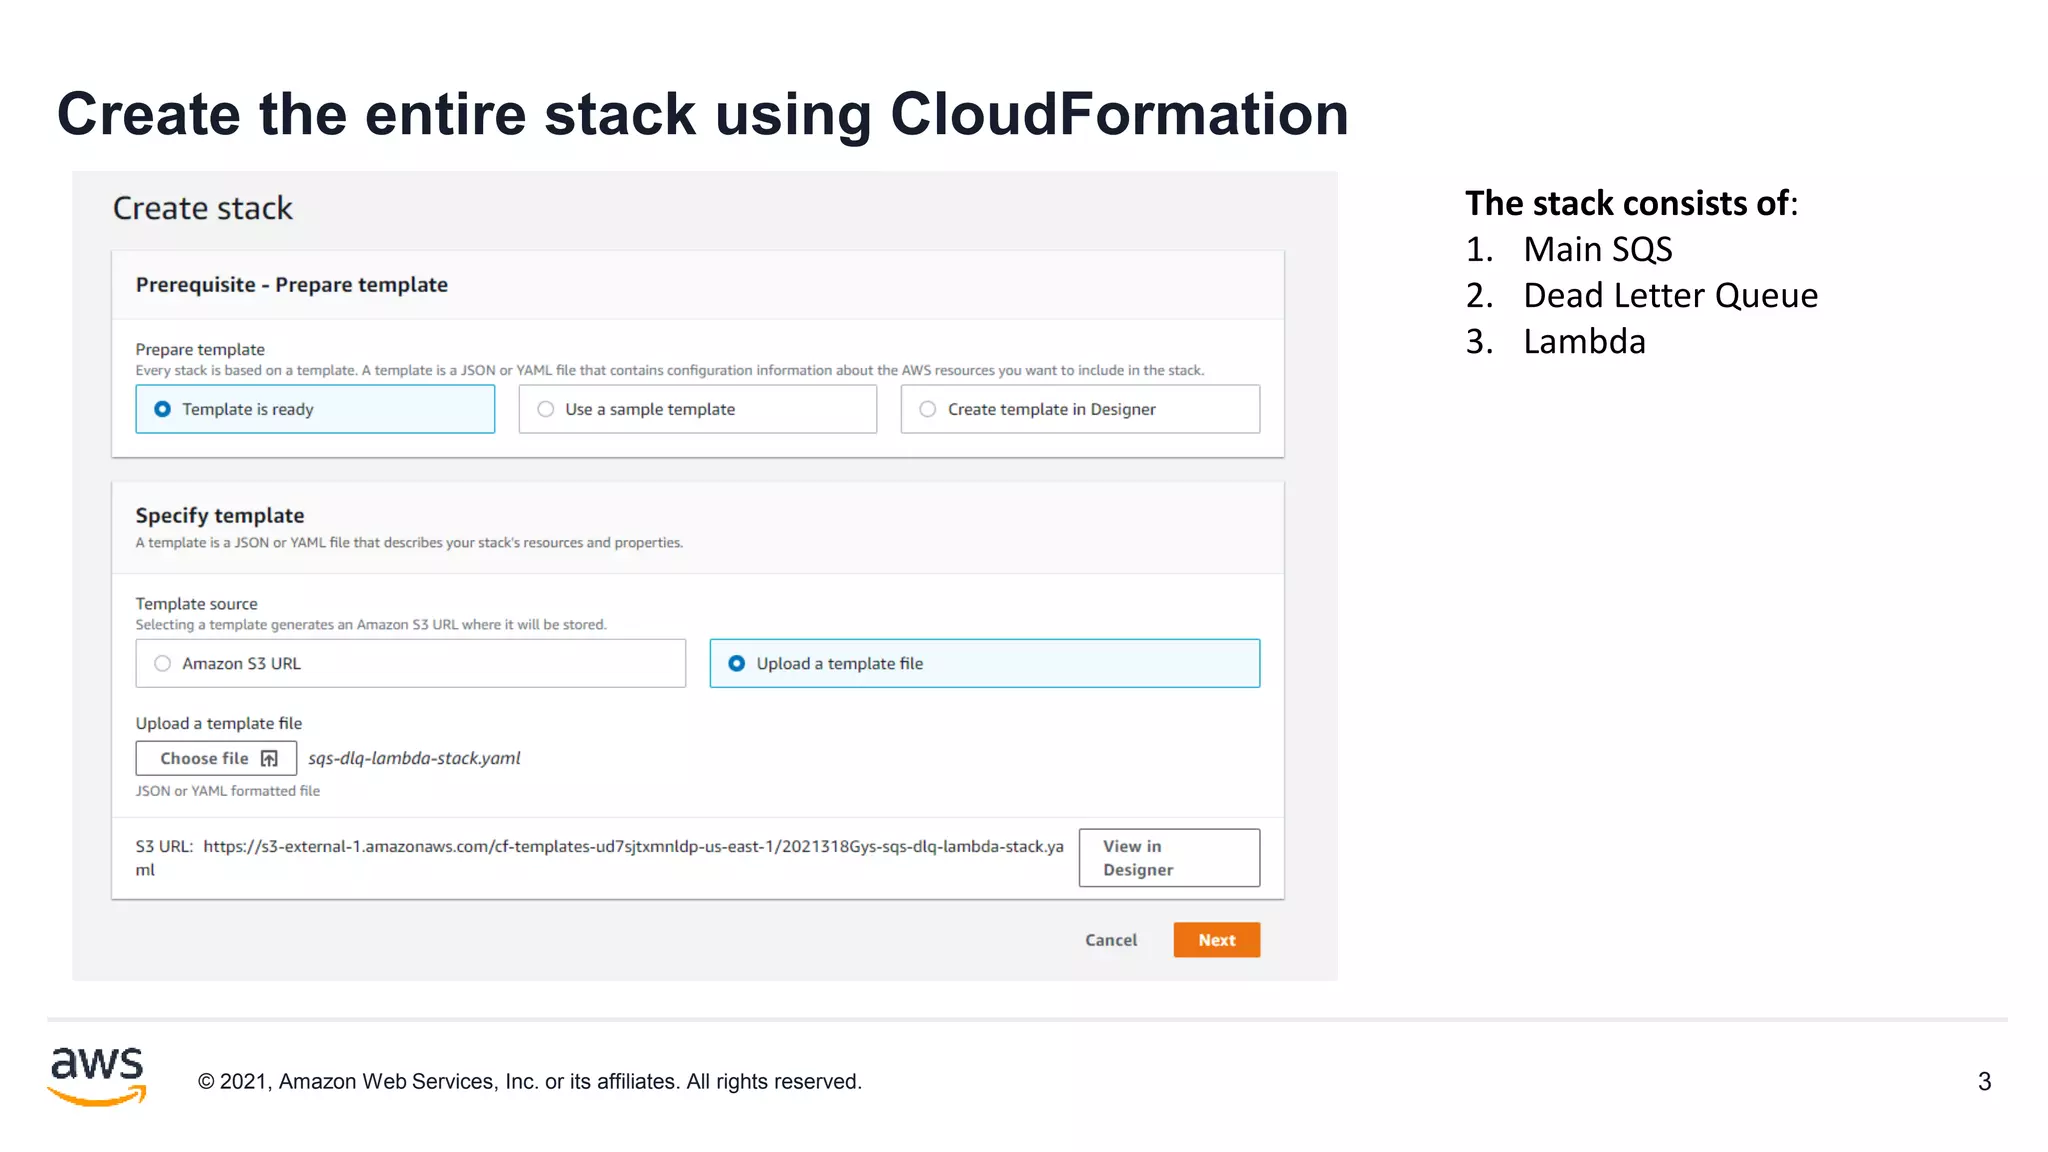Choose the Use a sample template option
The height and width of the screenshot is (1152, 2048).
(x=546, y=409)
